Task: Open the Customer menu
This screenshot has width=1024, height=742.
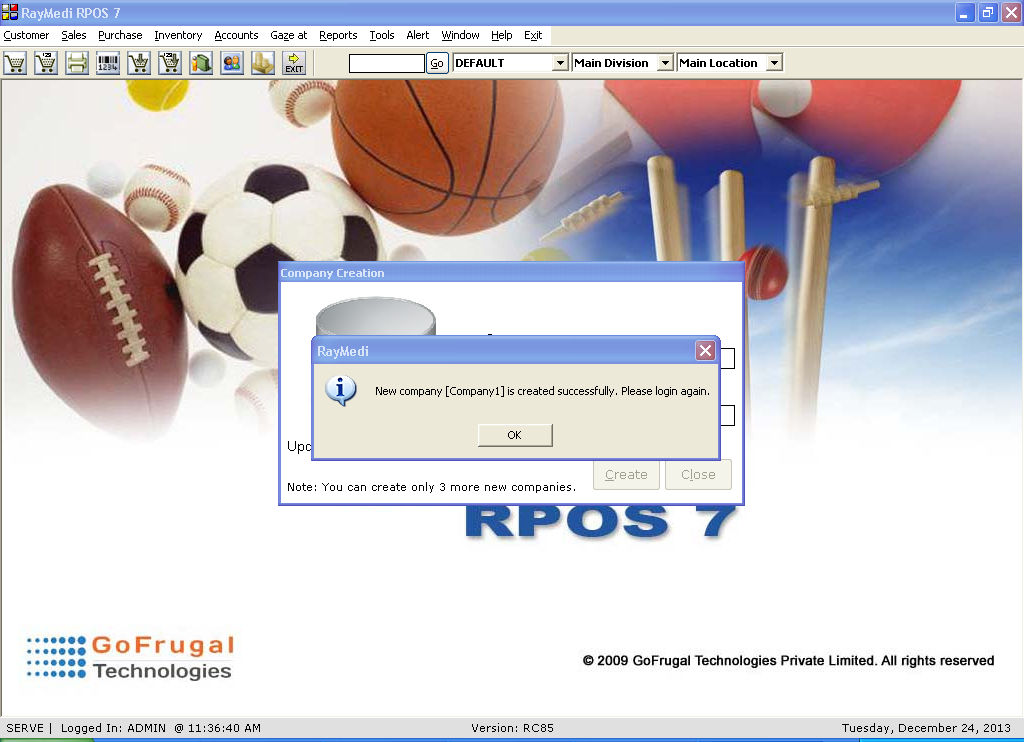Action: click(26, 35)
